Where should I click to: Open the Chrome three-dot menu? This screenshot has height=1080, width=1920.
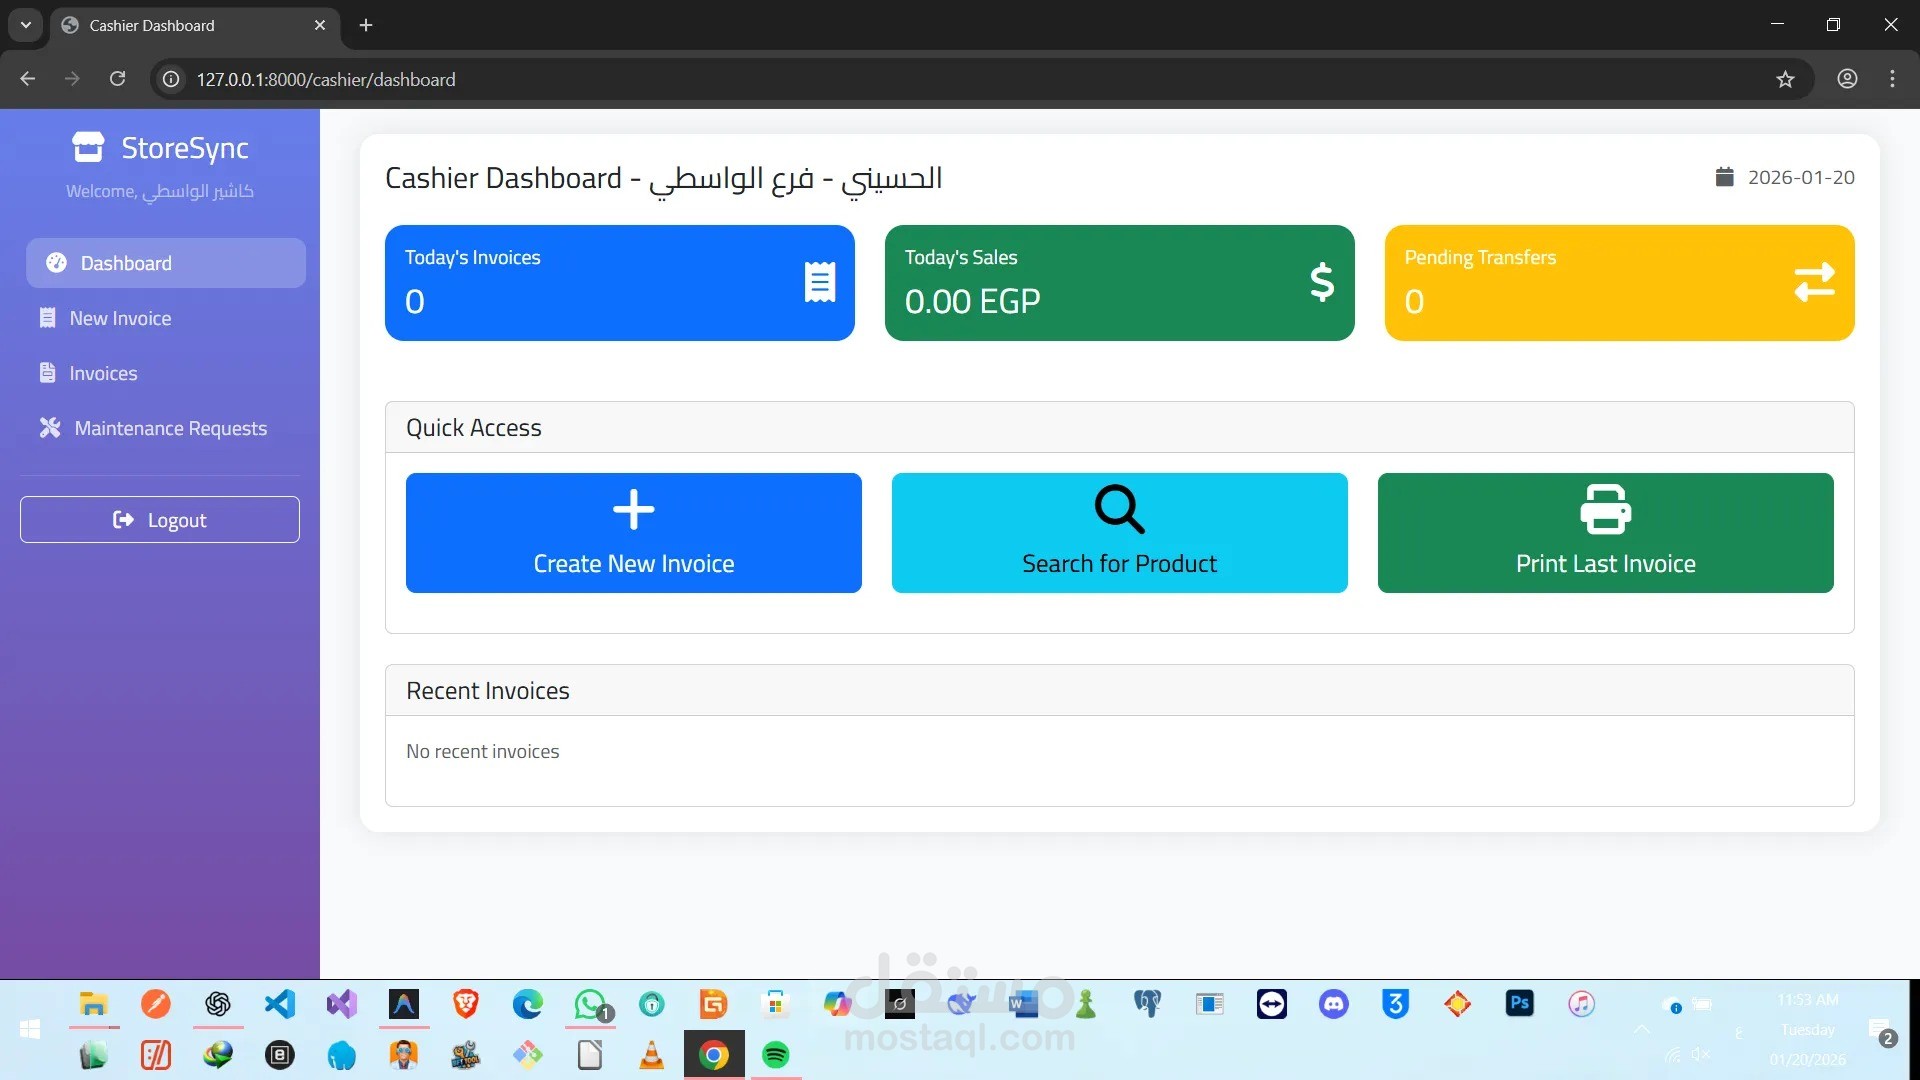click(1892, 79)
